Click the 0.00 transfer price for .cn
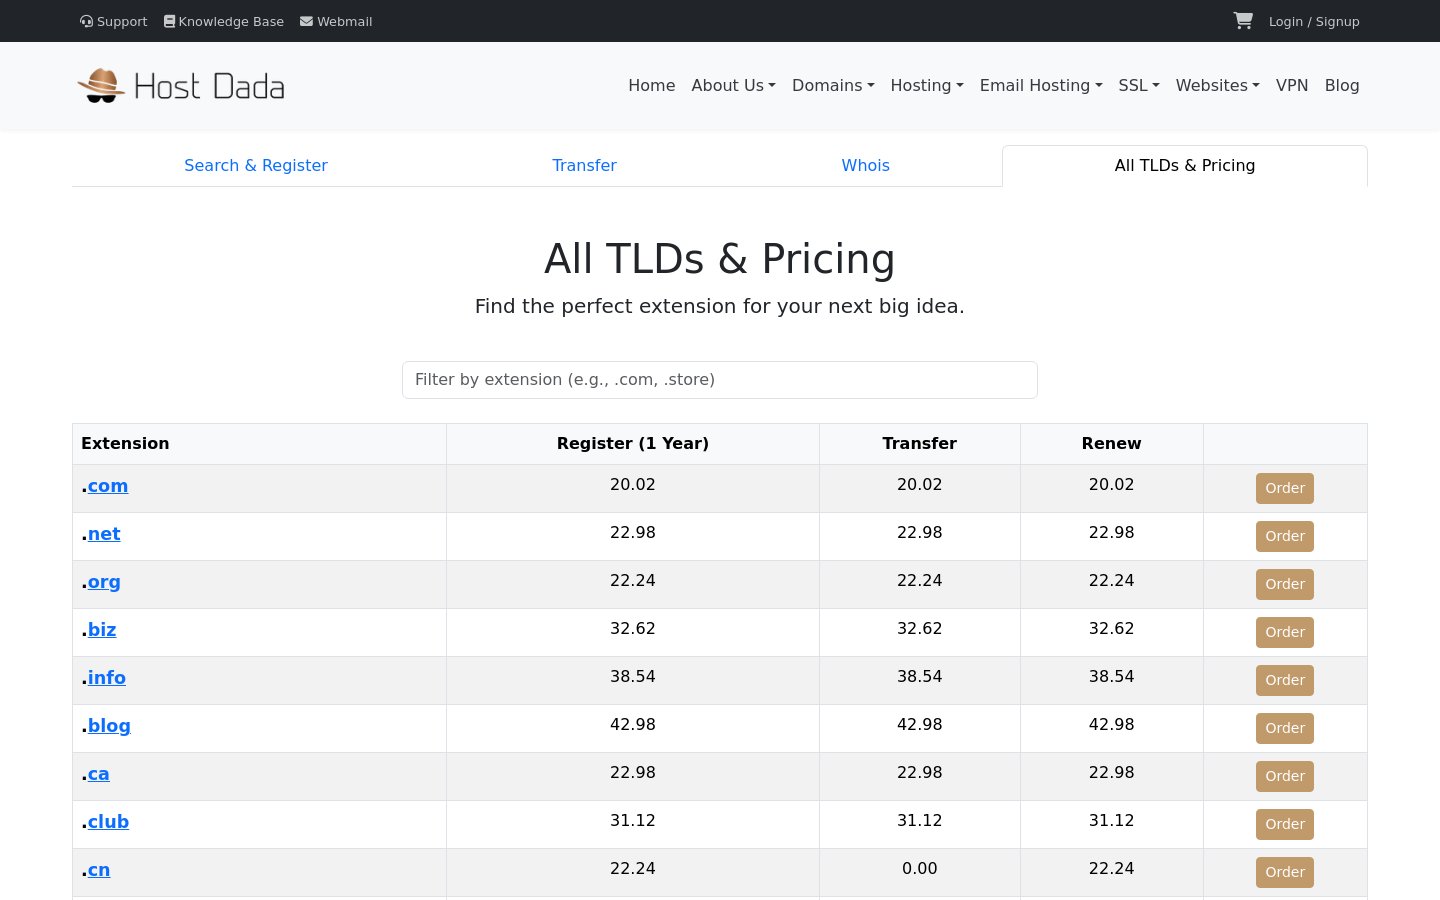This screenshot has height=900, width=1440. pos(920,869)
